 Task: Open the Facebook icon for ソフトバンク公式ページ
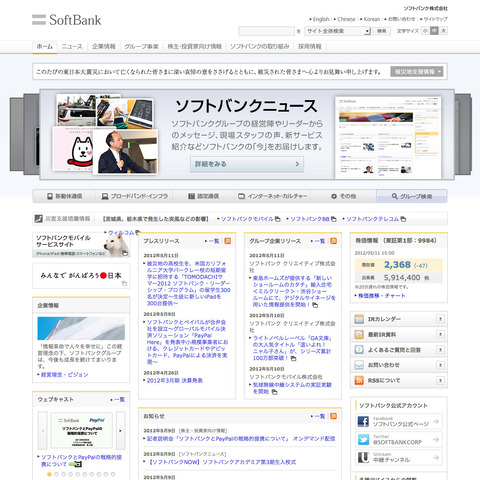click(363, 422)
